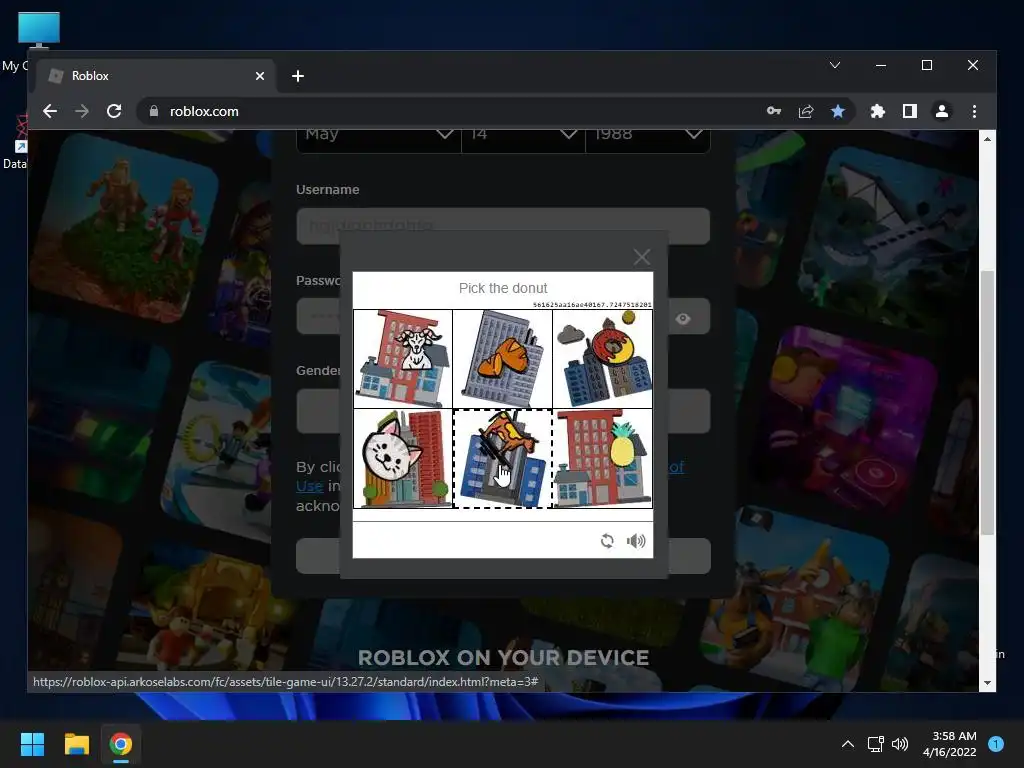This screenshot has width=1024, height=768.
Task: Select the Roblox browser tab
Action: [x=155, y=76]
